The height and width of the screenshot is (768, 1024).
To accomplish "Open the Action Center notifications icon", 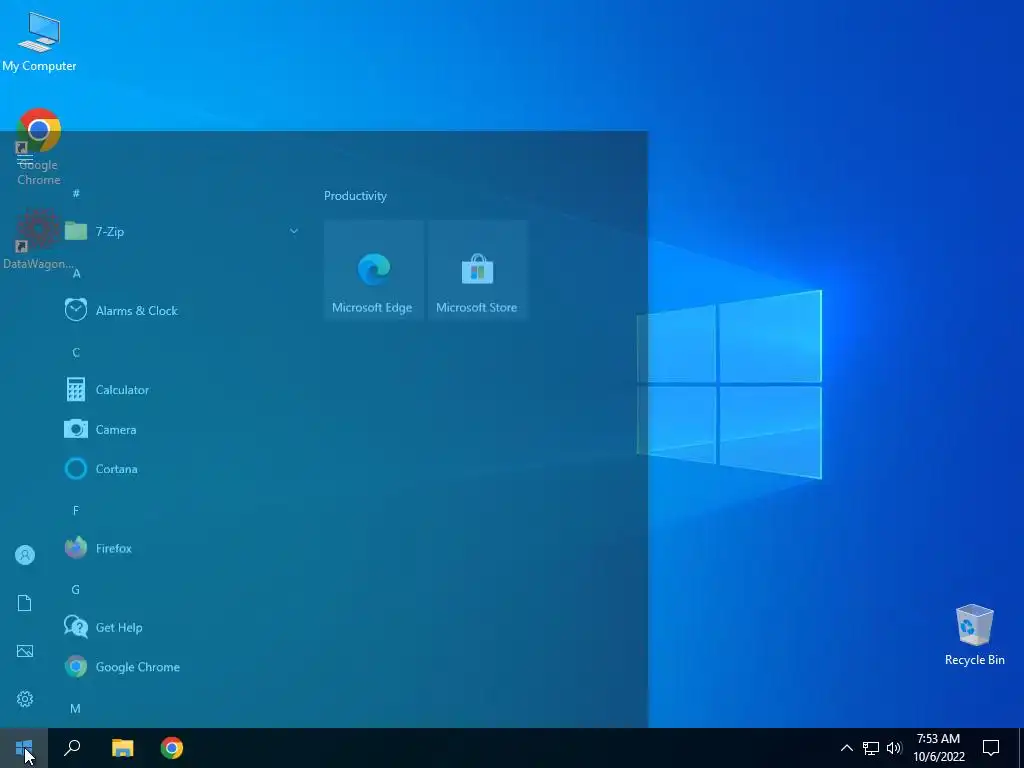I will point(991,748).
